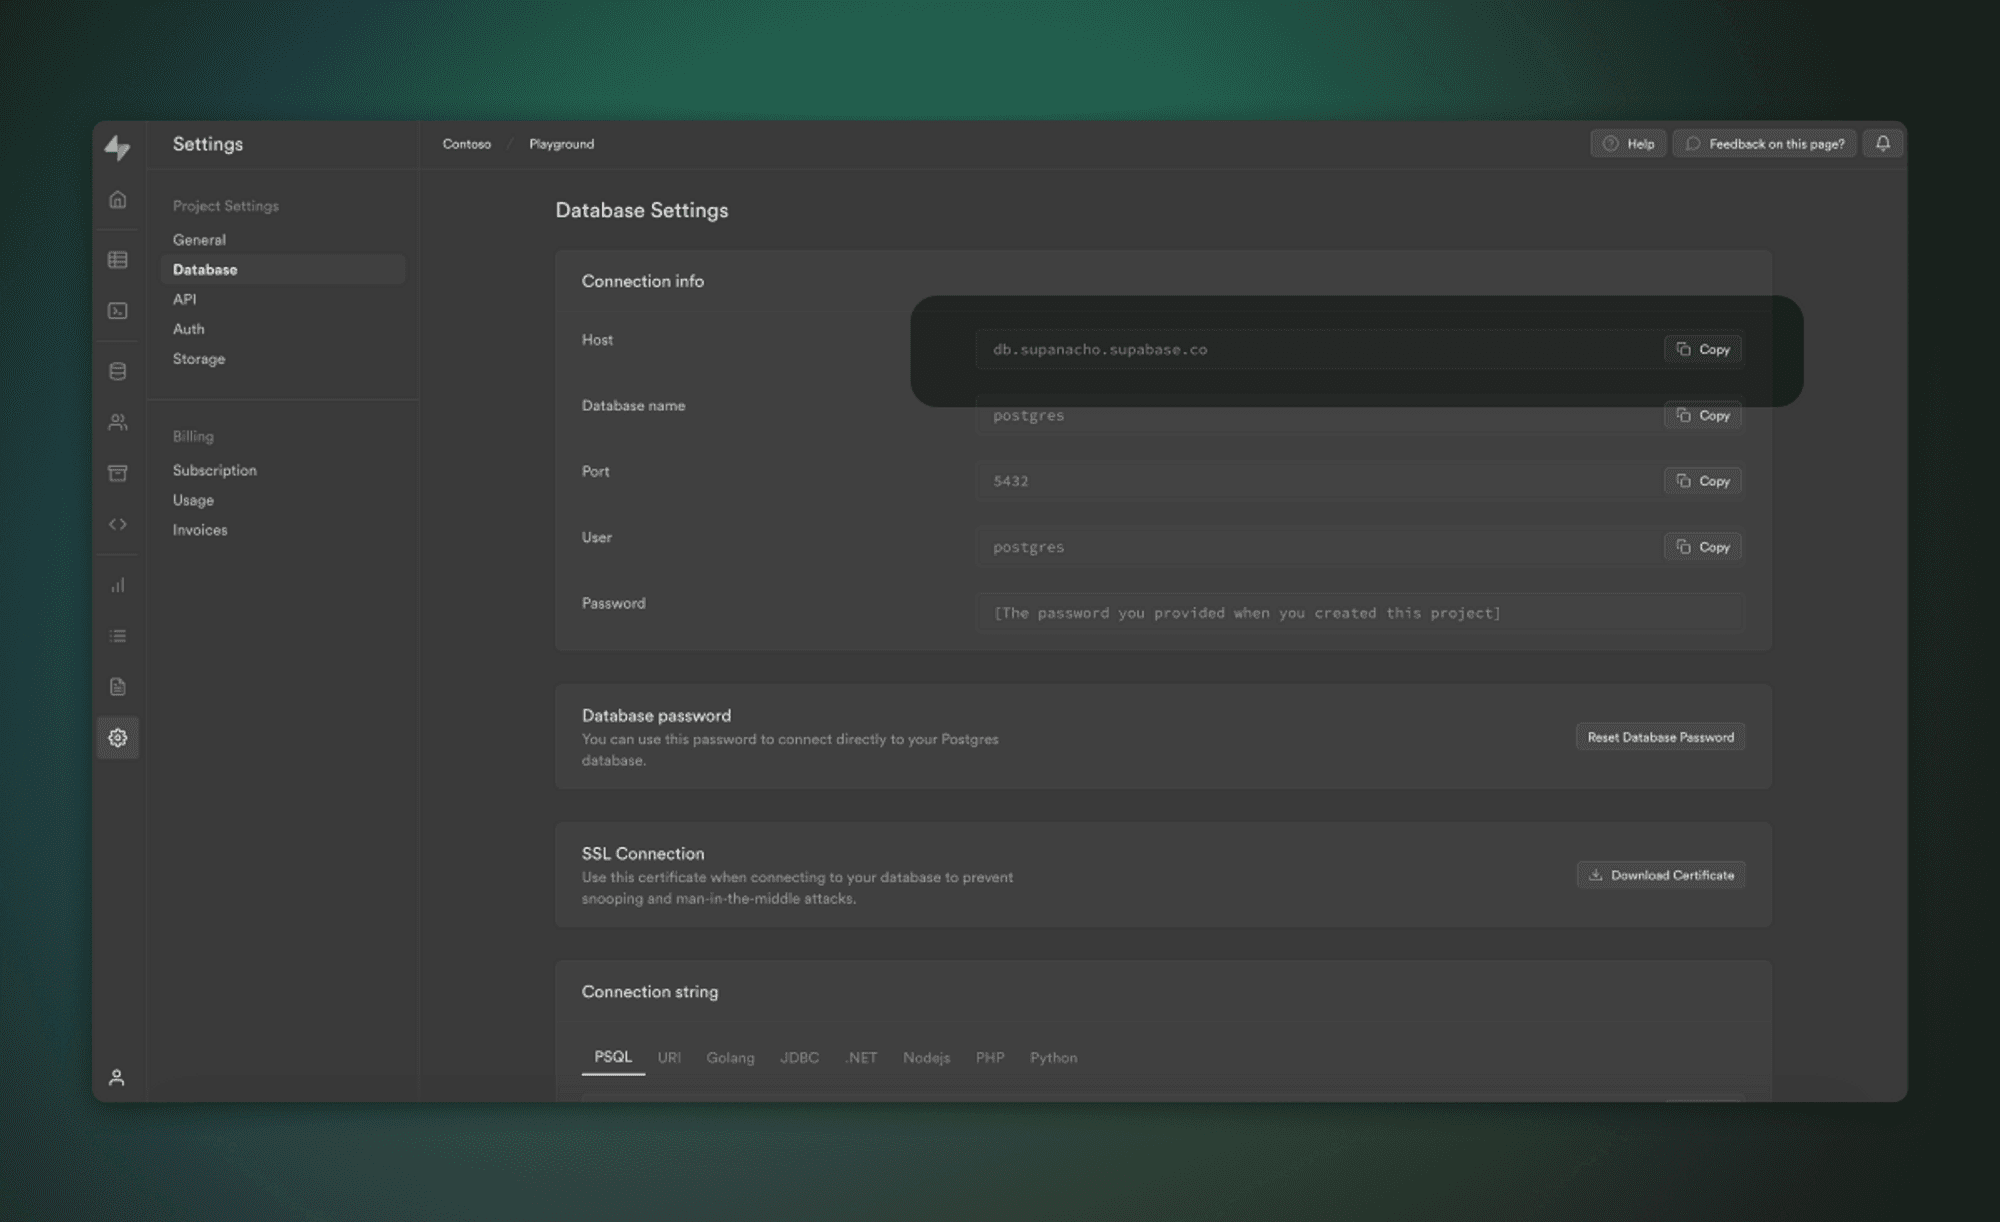Viewport: 2000px width, 1222px height.
Task: Click the notifications bell icon
Action: pos(1882,144)
